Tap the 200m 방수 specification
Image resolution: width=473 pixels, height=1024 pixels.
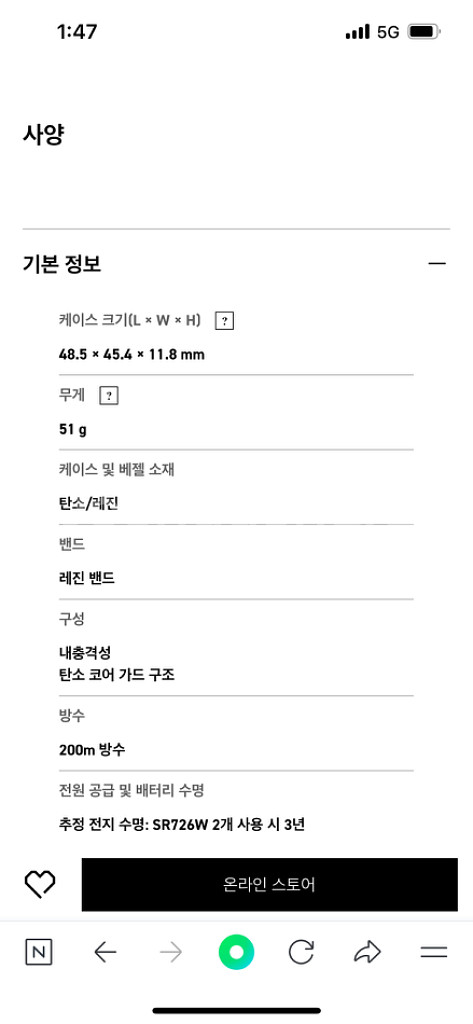[92, 750]
